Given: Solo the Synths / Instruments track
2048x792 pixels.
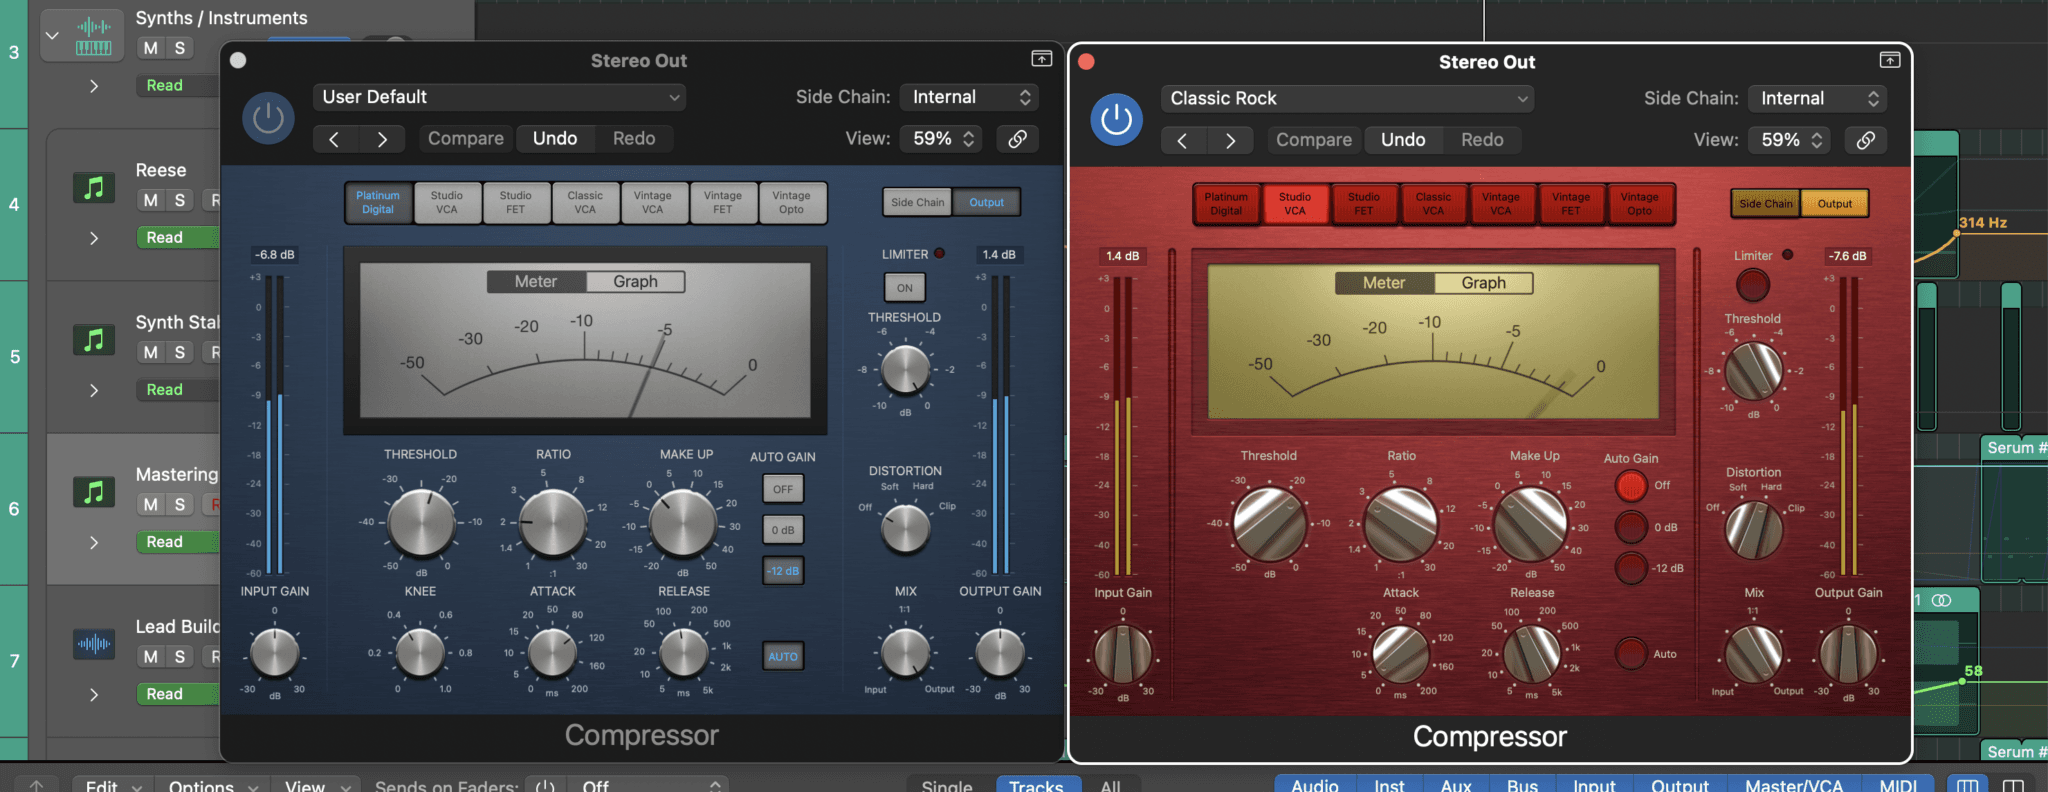Looking at the screenshot, I should pyautogui.click(x=179, y=48).
